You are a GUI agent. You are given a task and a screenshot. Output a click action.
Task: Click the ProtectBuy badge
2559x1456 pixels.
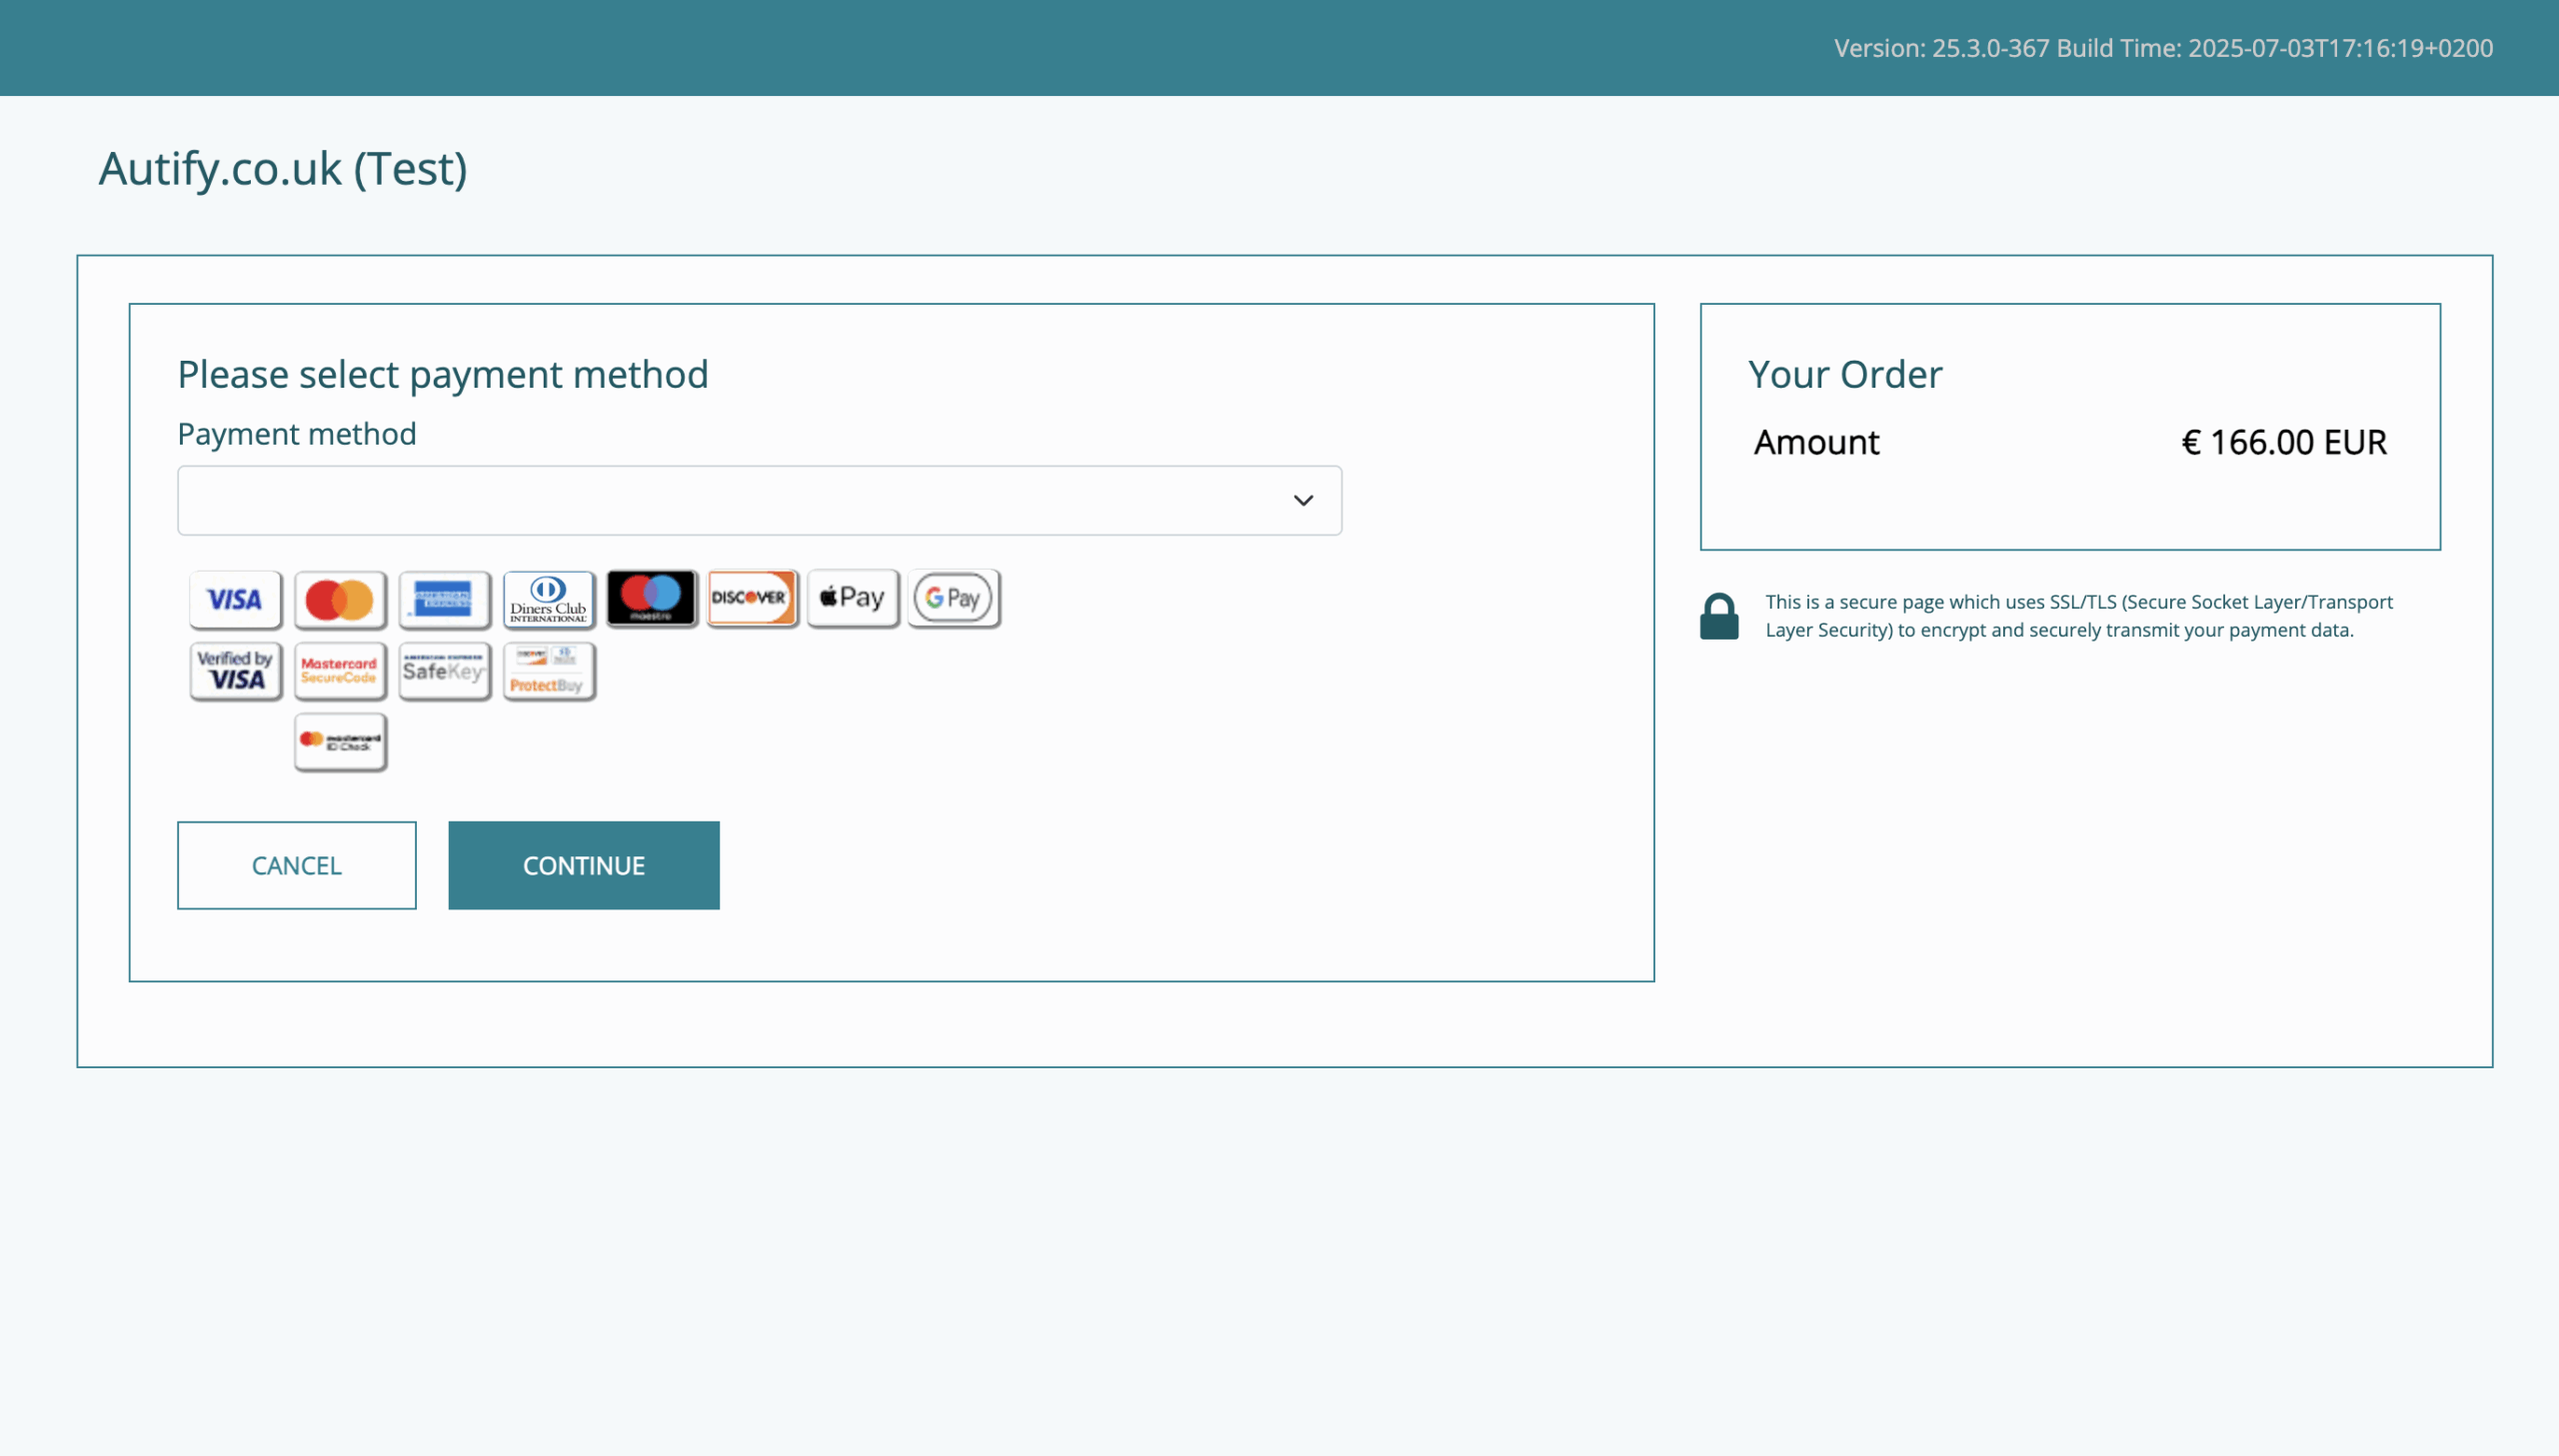click(x=549, y=670)
